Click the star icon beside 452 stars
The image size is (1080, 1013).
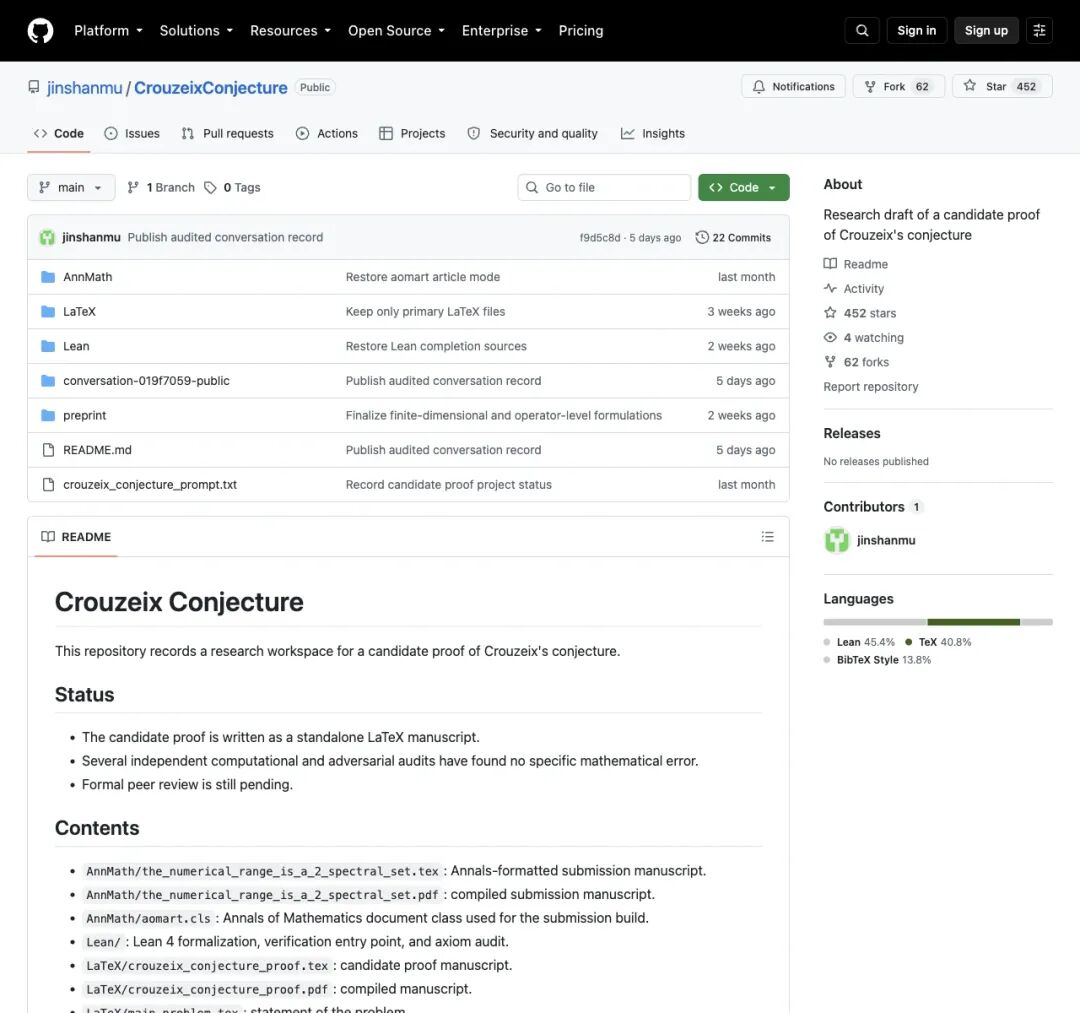pos(830,313)
